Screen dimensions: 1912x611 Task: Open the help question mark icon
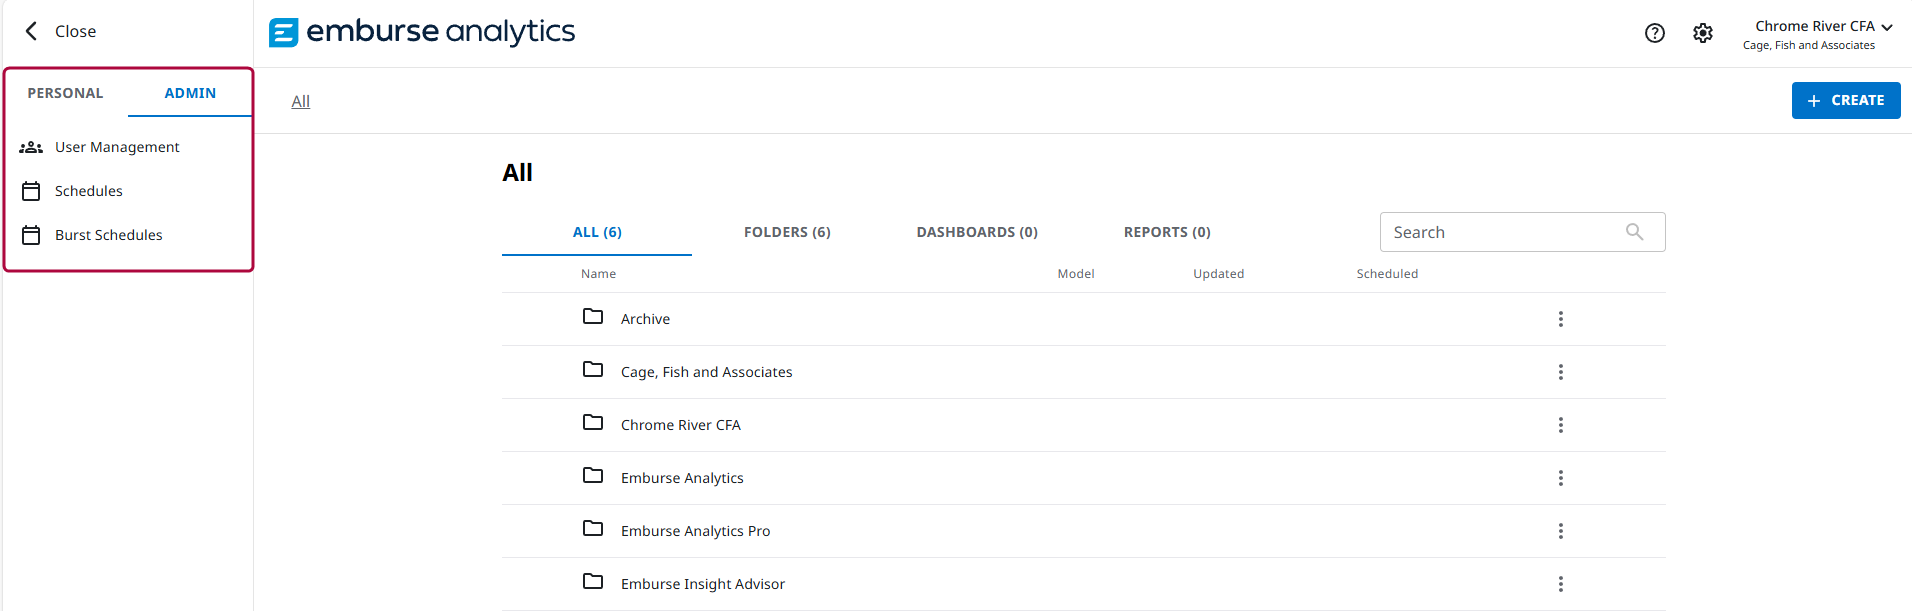click(x=1655, y=33)
